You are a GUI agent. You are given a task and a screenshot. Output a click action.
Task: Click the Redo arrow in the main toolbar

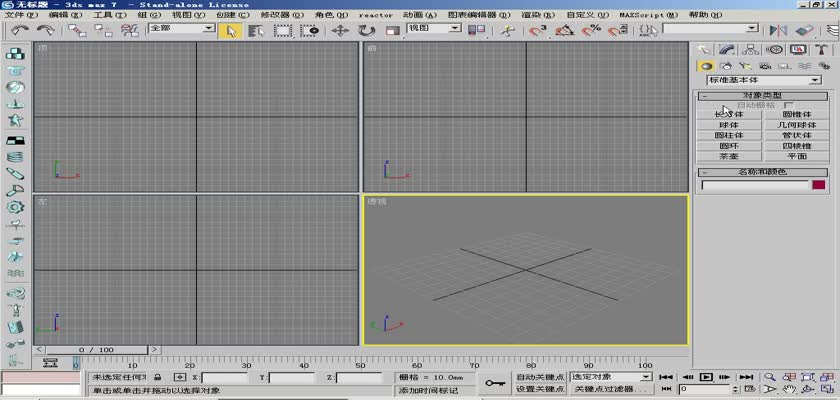tap(45, 31)
